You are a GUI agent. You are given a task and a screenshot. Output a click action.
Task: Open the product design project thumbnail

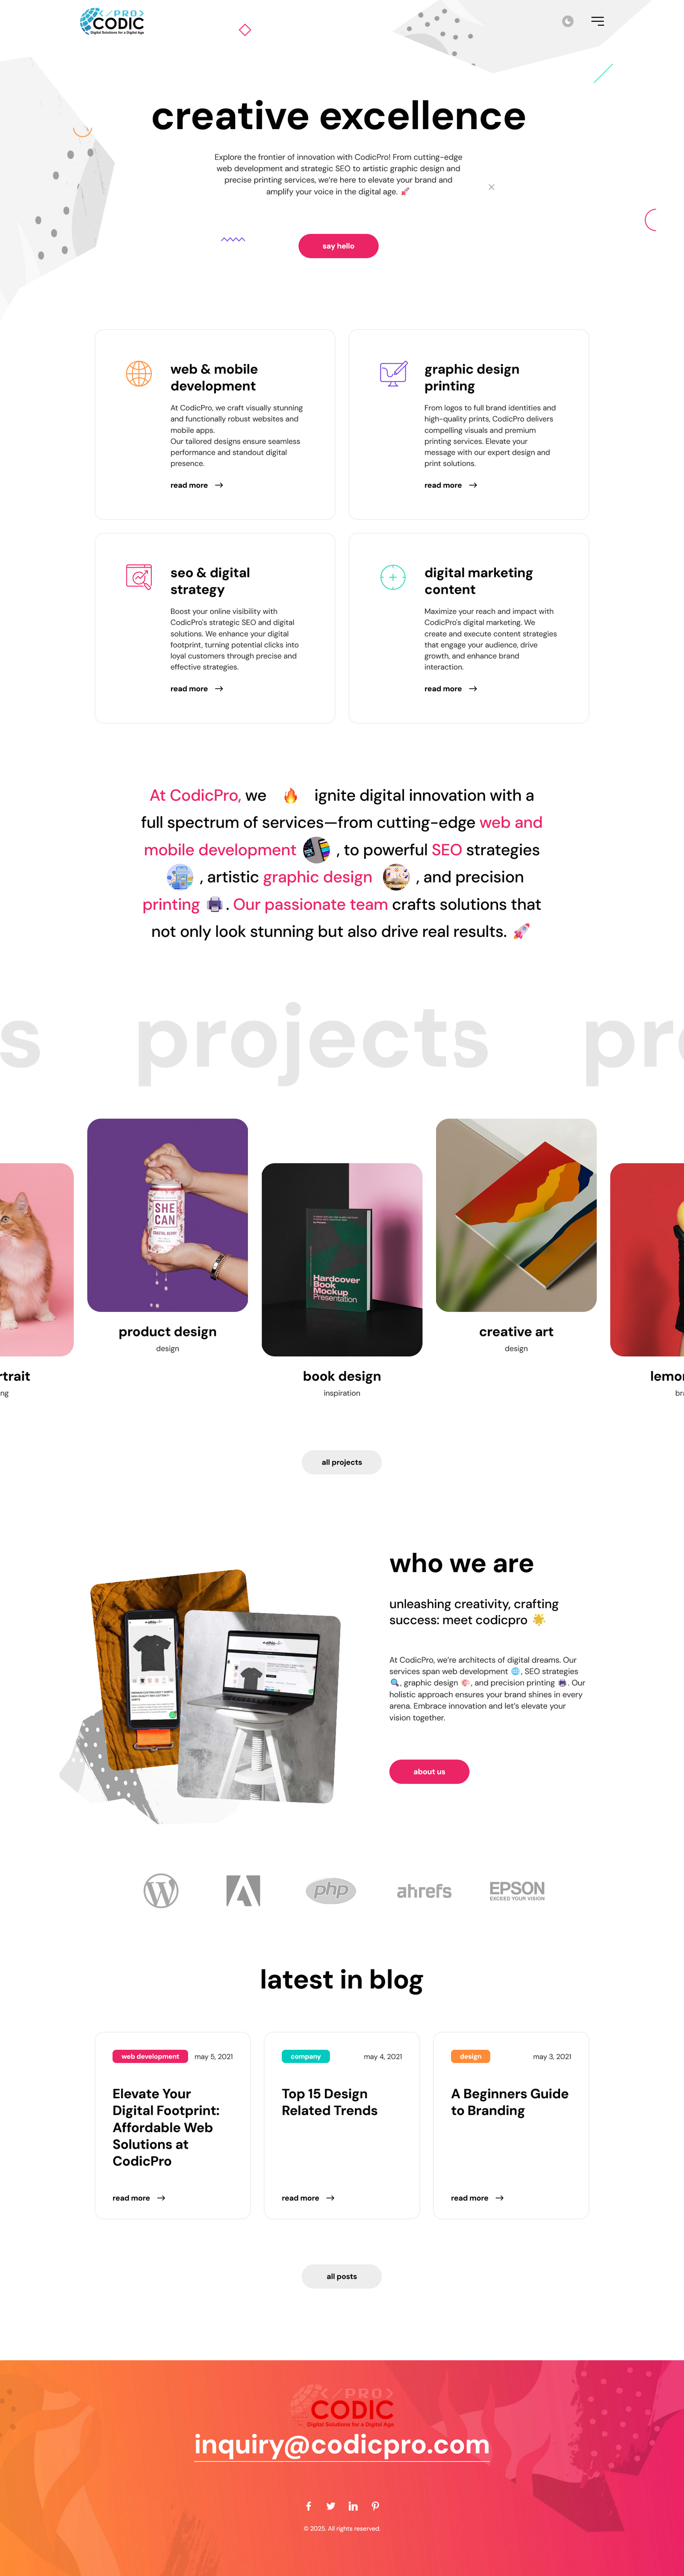click(x=168, y=1215)
